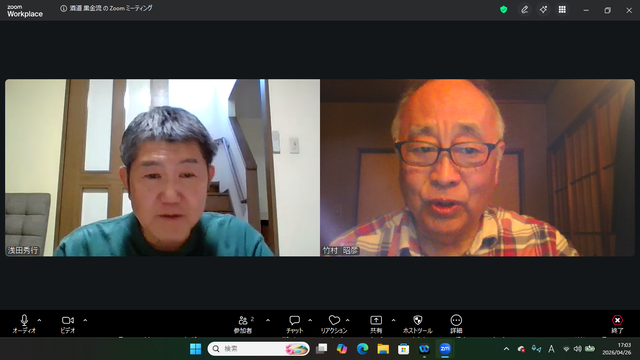Click the recording indicator tray icon
The width and height of the screenshot is (640, 360).
(x=521, y=349)
